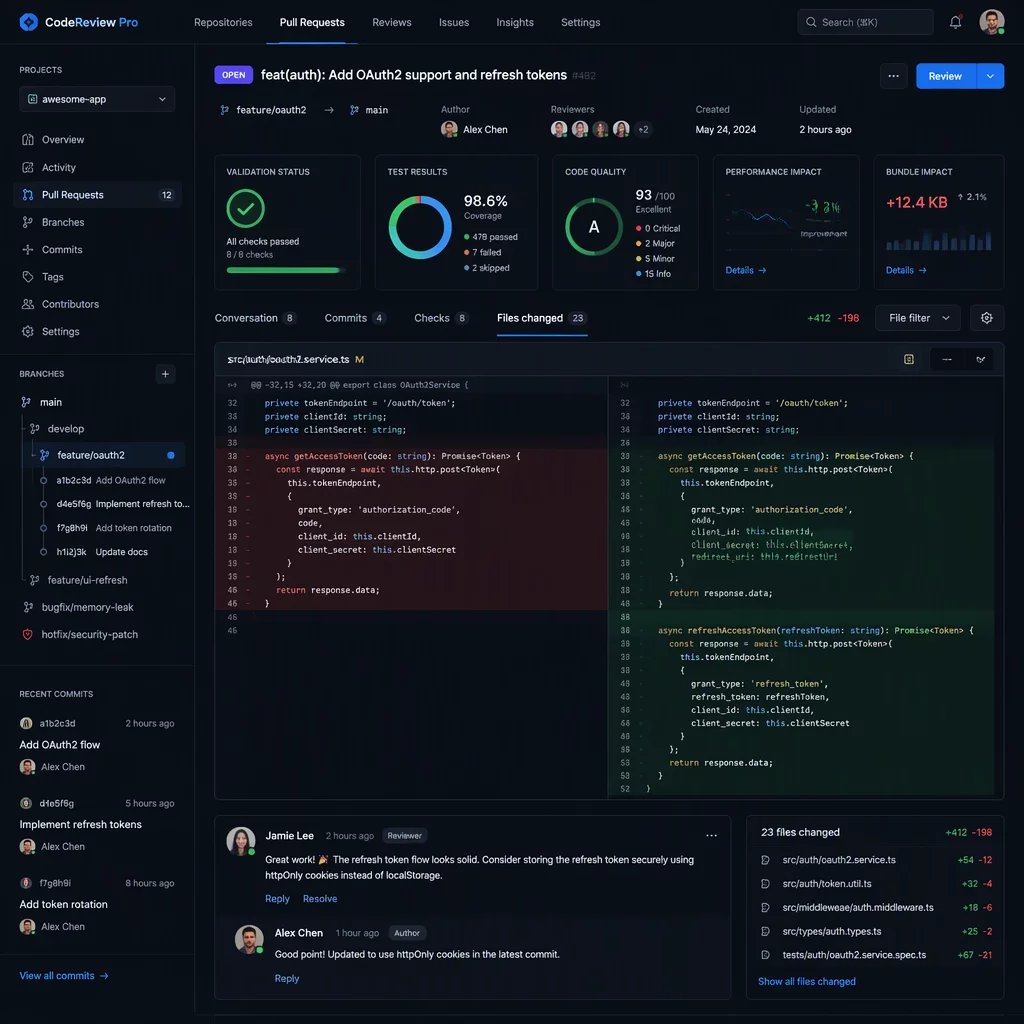The height and width of the screenshot is (1024, 1024).
Task: Expand hidden lines above the diff hunk
Action: (232, 385)
